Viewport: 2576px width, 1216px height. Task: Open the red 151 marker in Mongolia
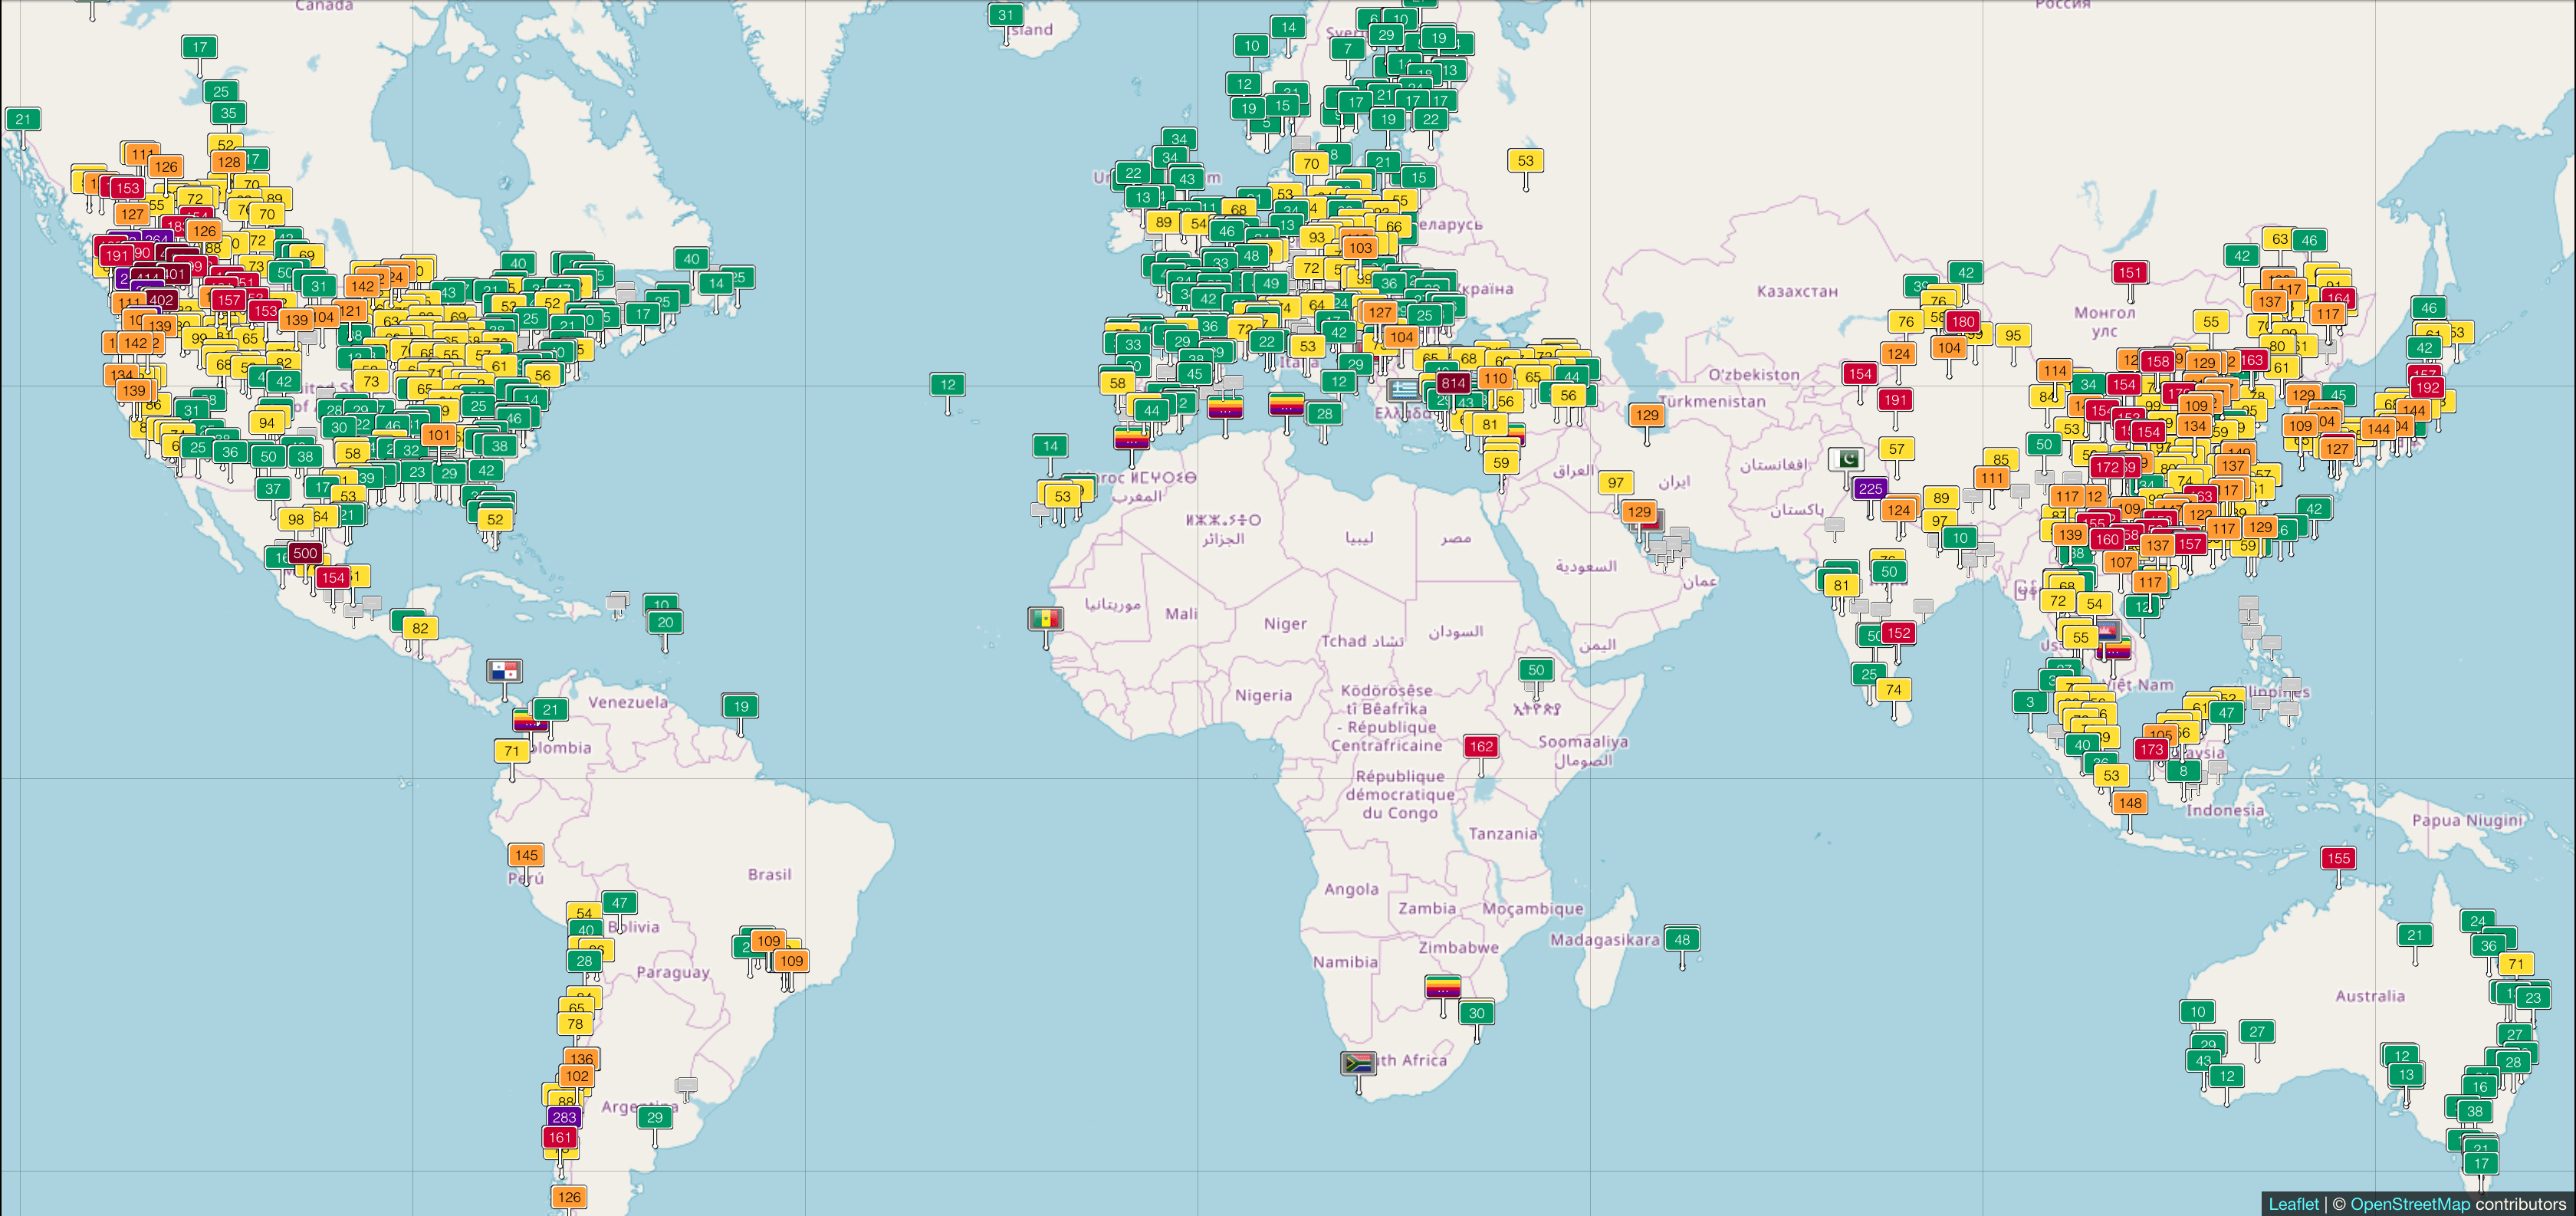click(2130, 272)
